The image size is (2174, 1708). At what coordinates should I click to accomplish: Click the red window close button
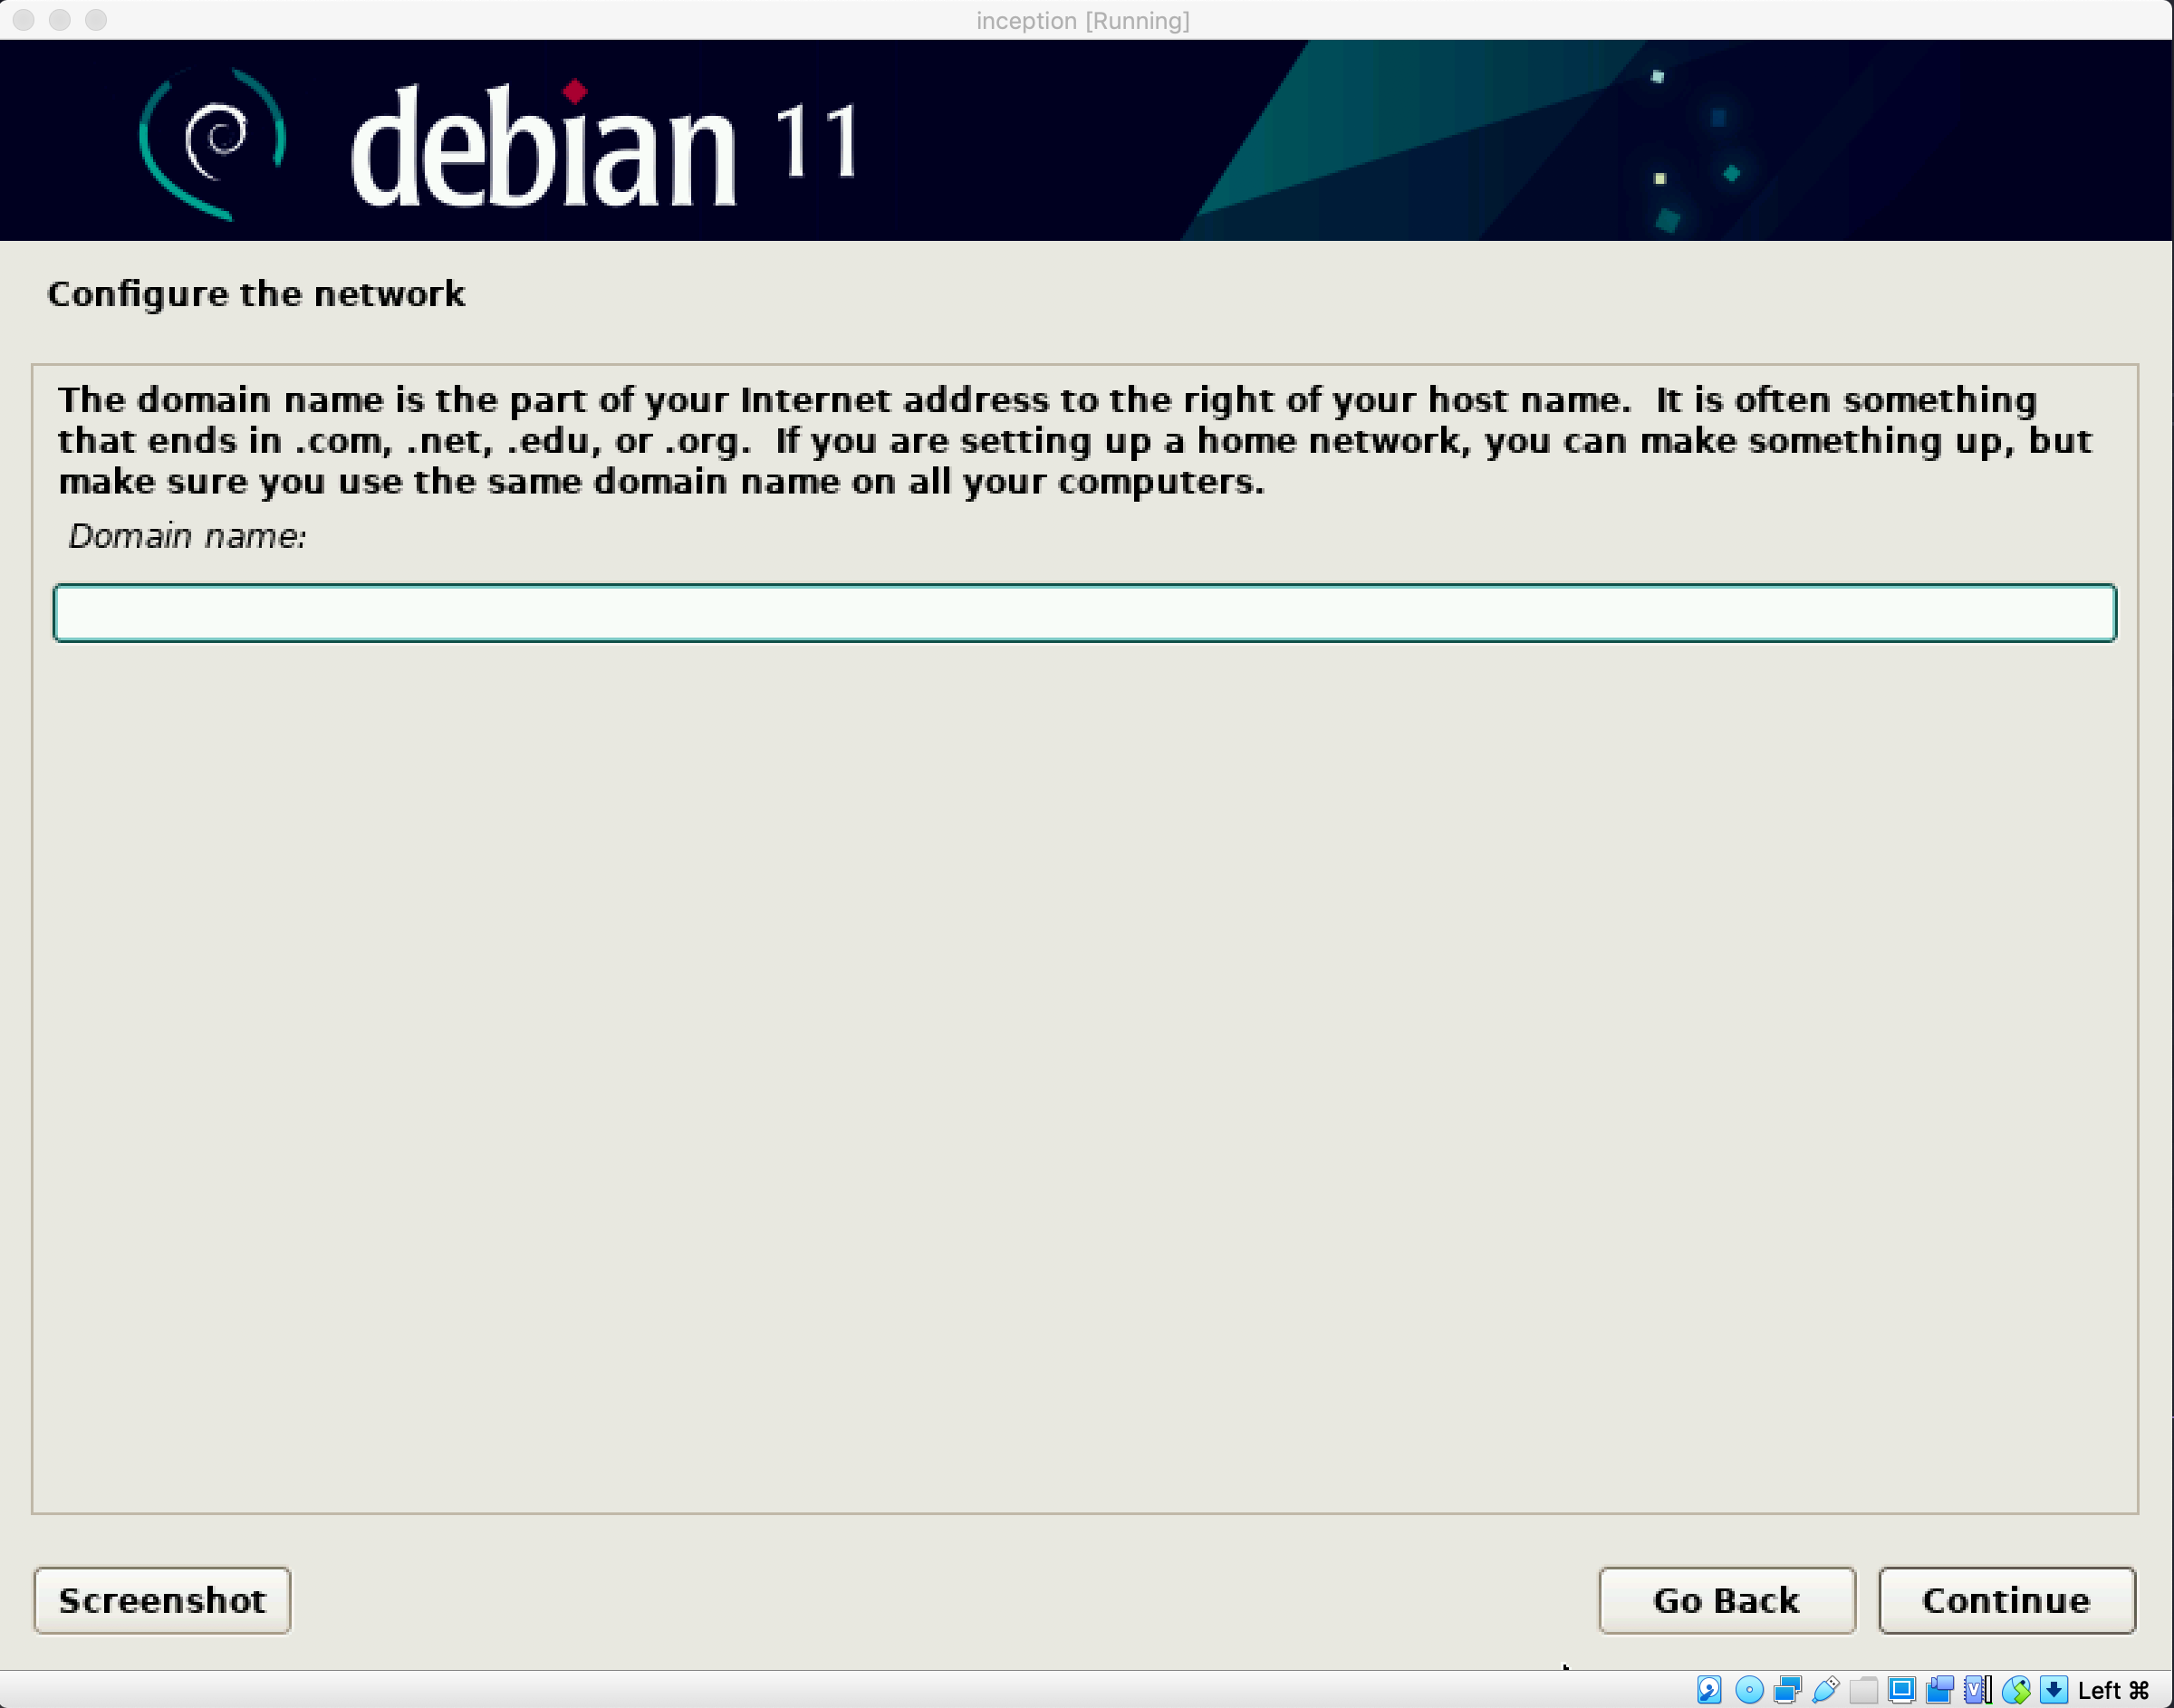(x=24, y=20)
